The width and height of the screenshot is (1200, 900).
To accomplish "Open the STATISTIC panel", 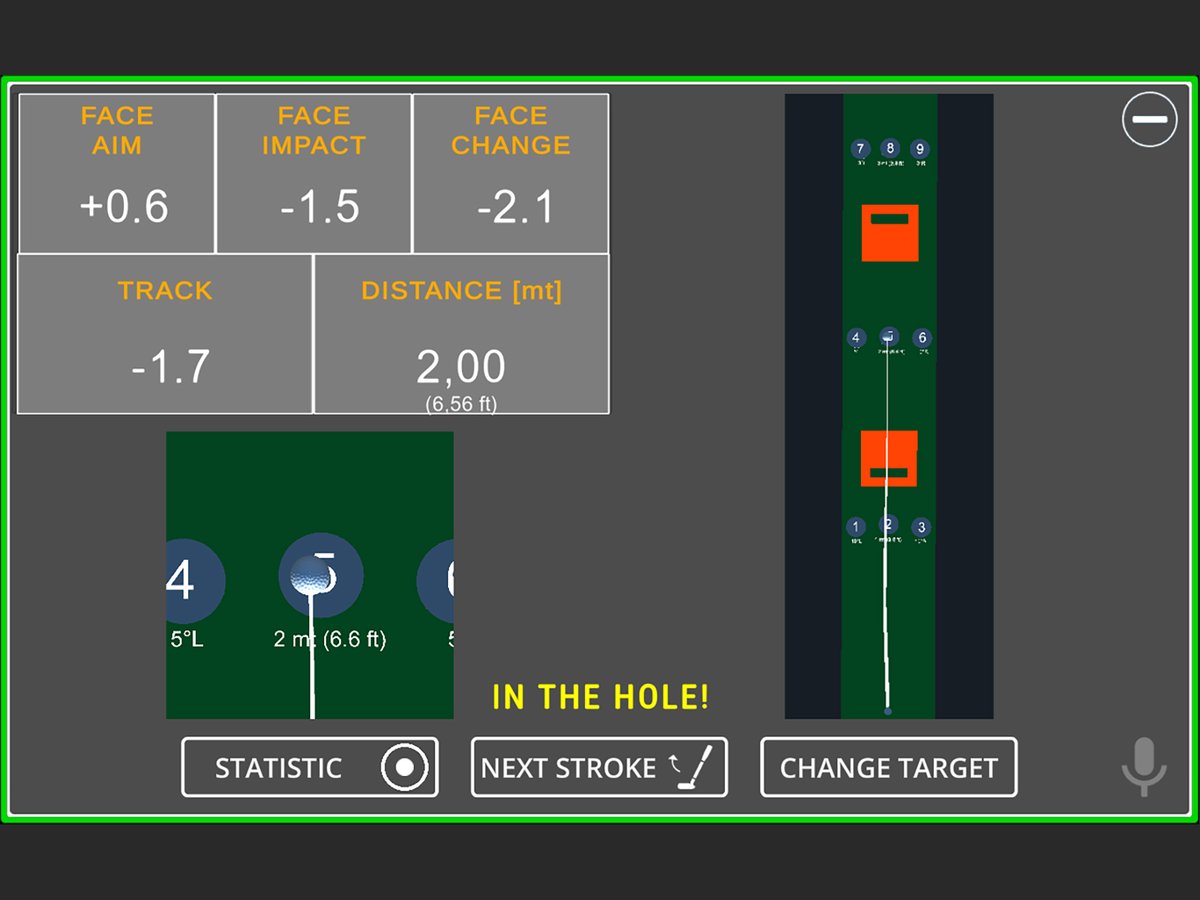I will [310, 767].
